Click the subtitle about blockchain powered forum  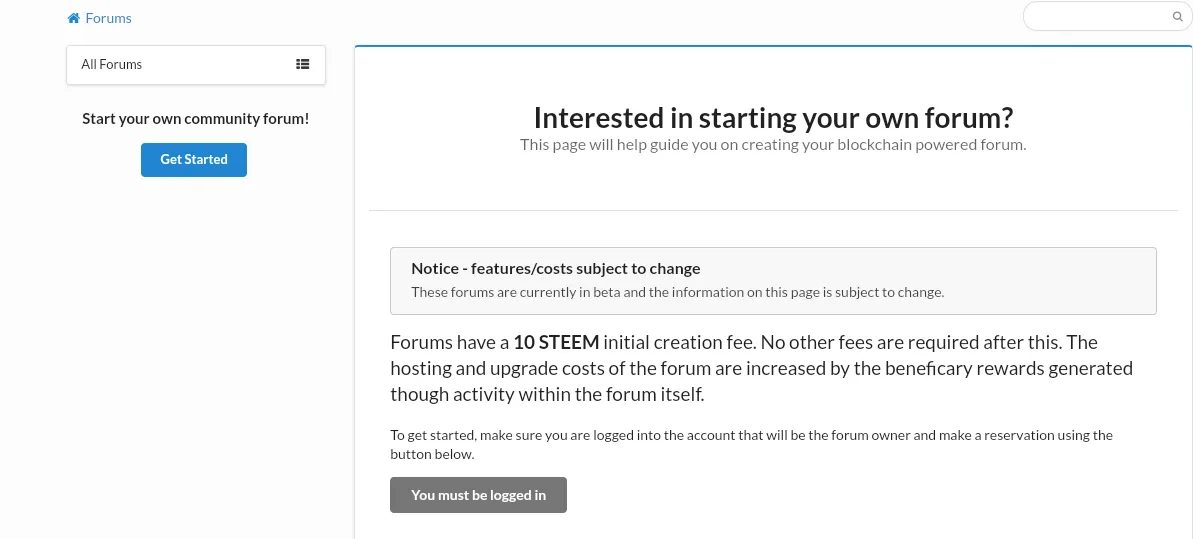pos(773,145)
